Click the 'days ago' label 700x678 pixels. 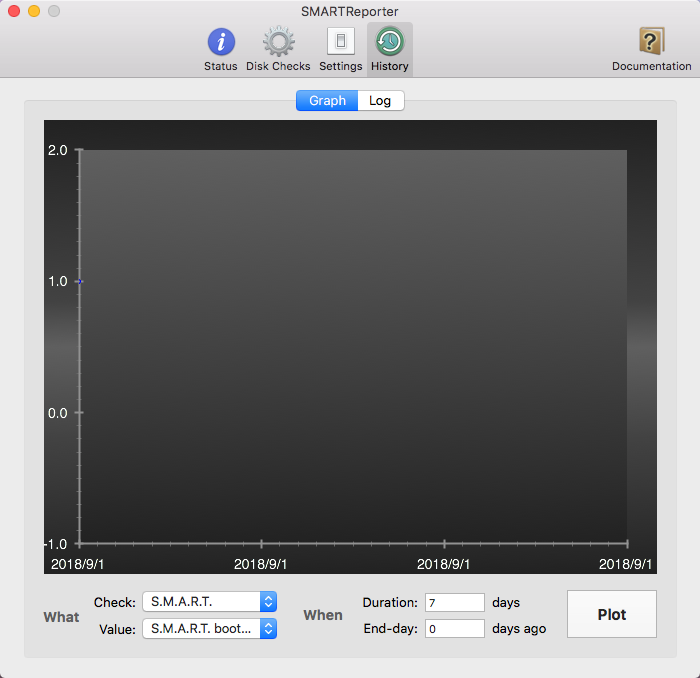click(x=519, y=628)
